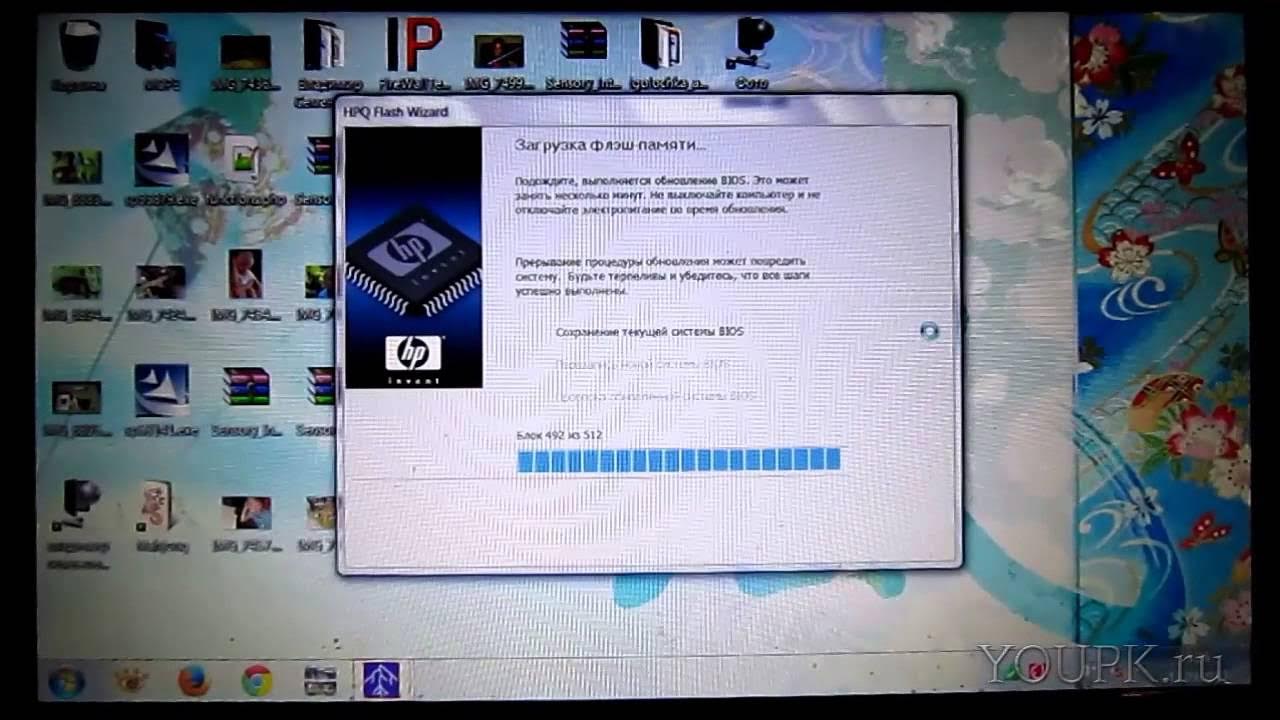Click the 'Блок 492 из 512' status text

[559, 436]
